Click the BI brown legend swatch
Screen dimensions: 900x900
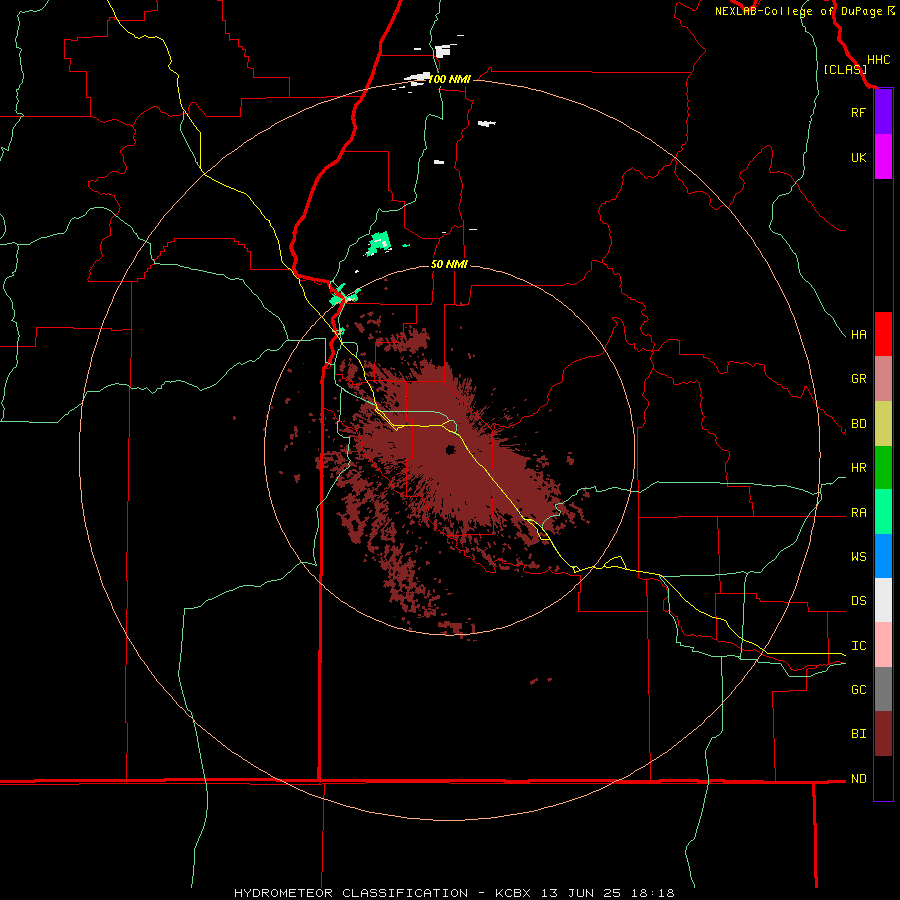click(x=883, y=734)
